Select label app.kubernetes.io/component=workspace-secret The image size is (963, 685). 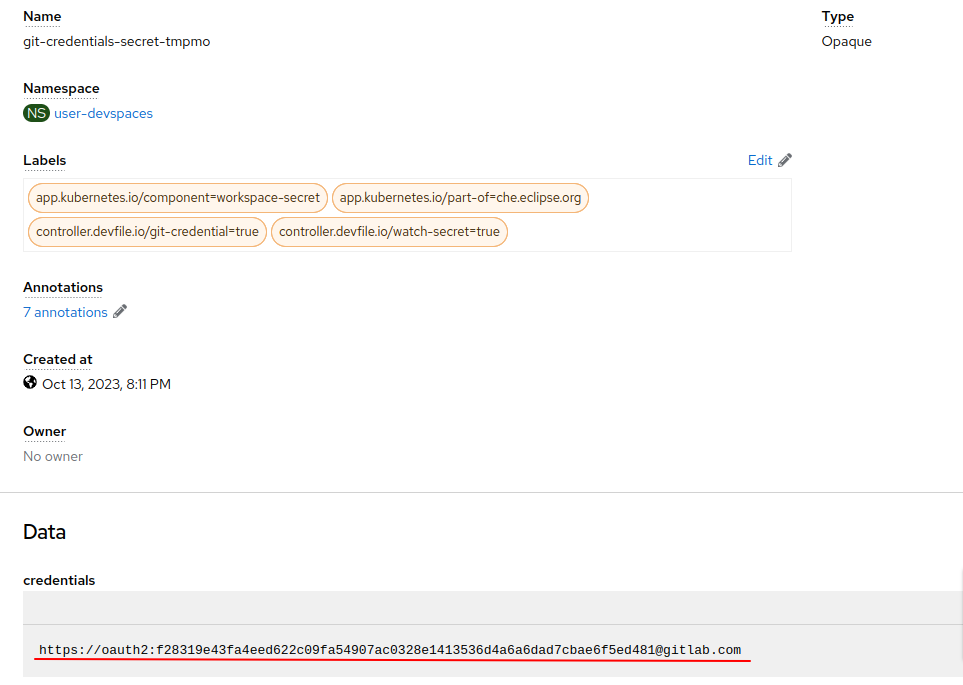(177, 198)
